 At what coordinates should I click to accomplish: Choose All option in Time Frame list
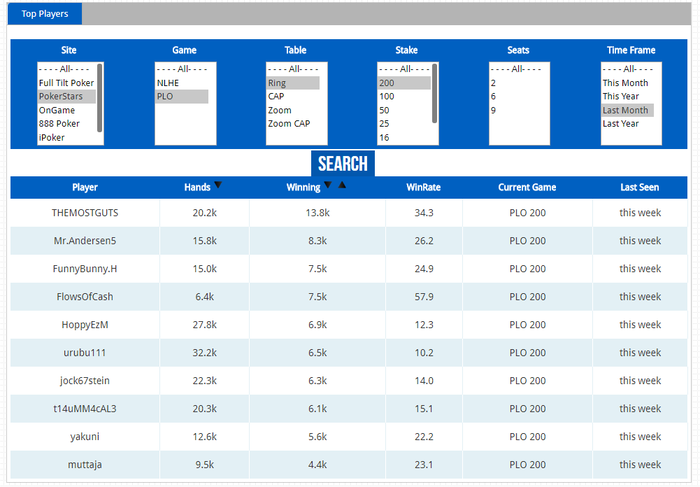628,69
